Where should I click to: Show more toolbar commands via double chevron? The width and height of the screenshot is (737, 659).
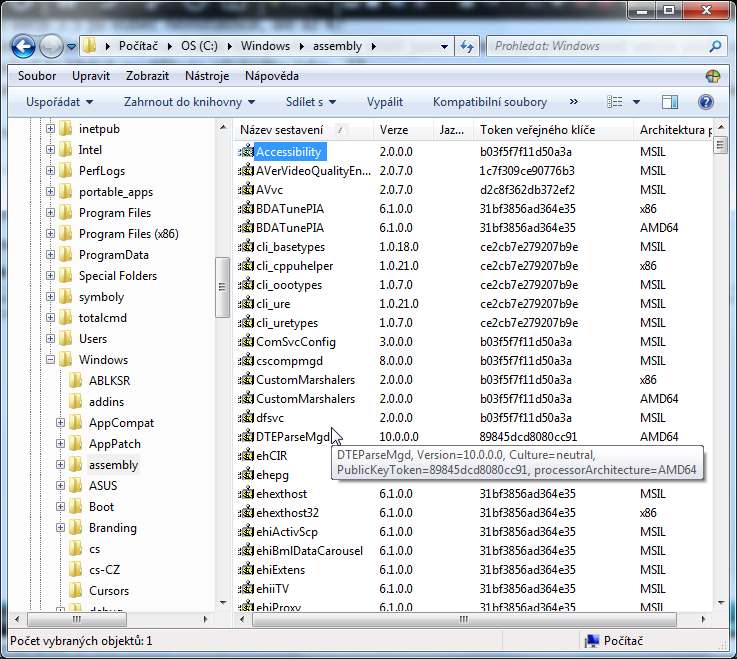tap(573, 102)
